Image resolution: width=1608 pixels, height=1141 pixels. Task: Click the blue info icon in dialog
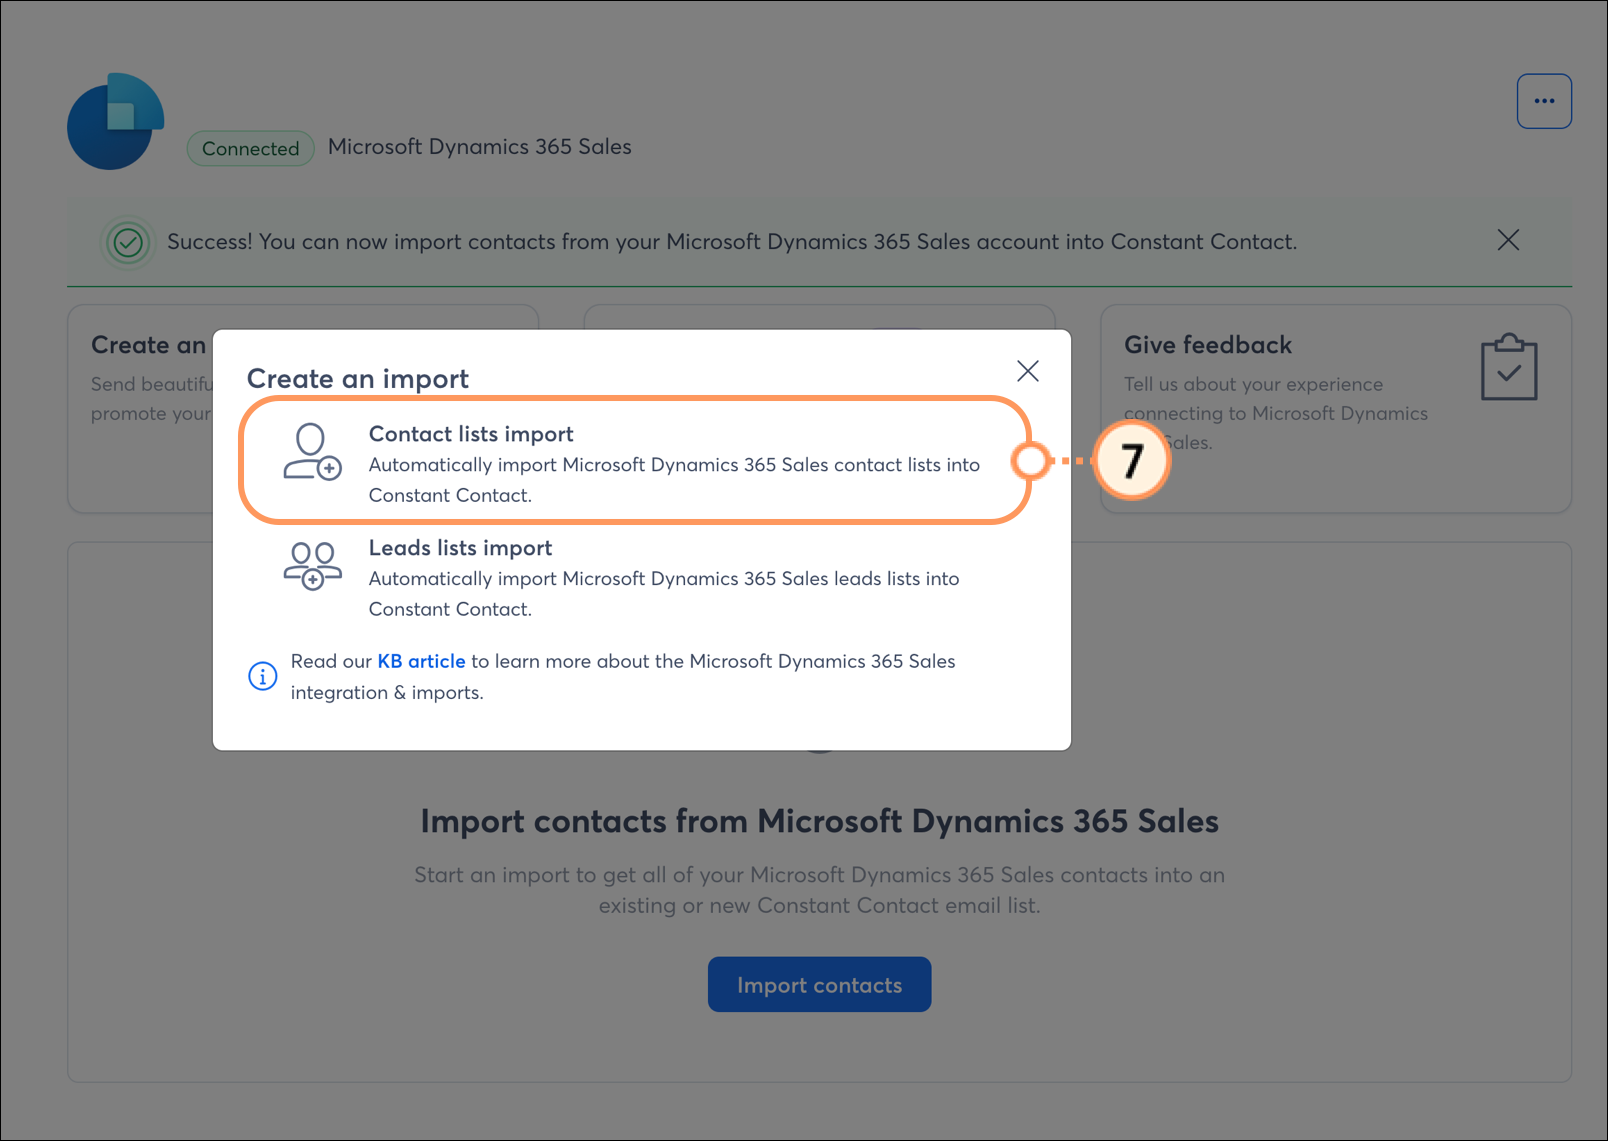pos(262,676)
